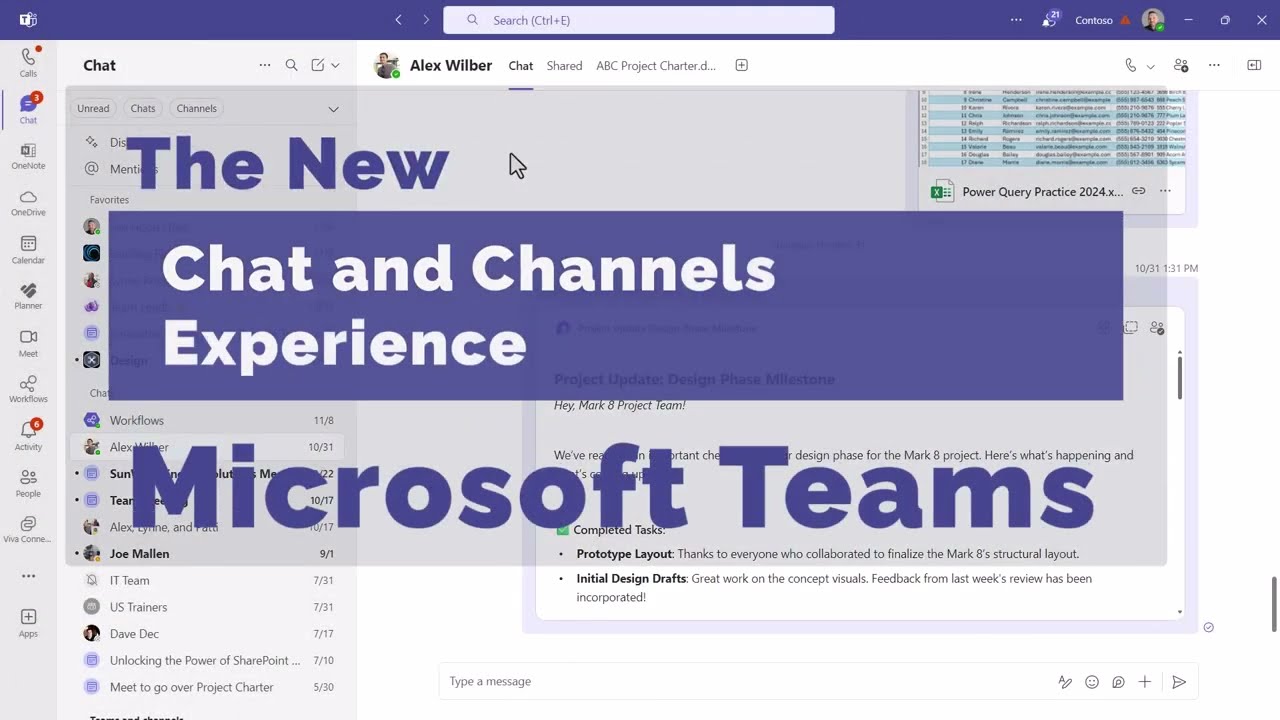Open Meet in the sidebar

28,343
